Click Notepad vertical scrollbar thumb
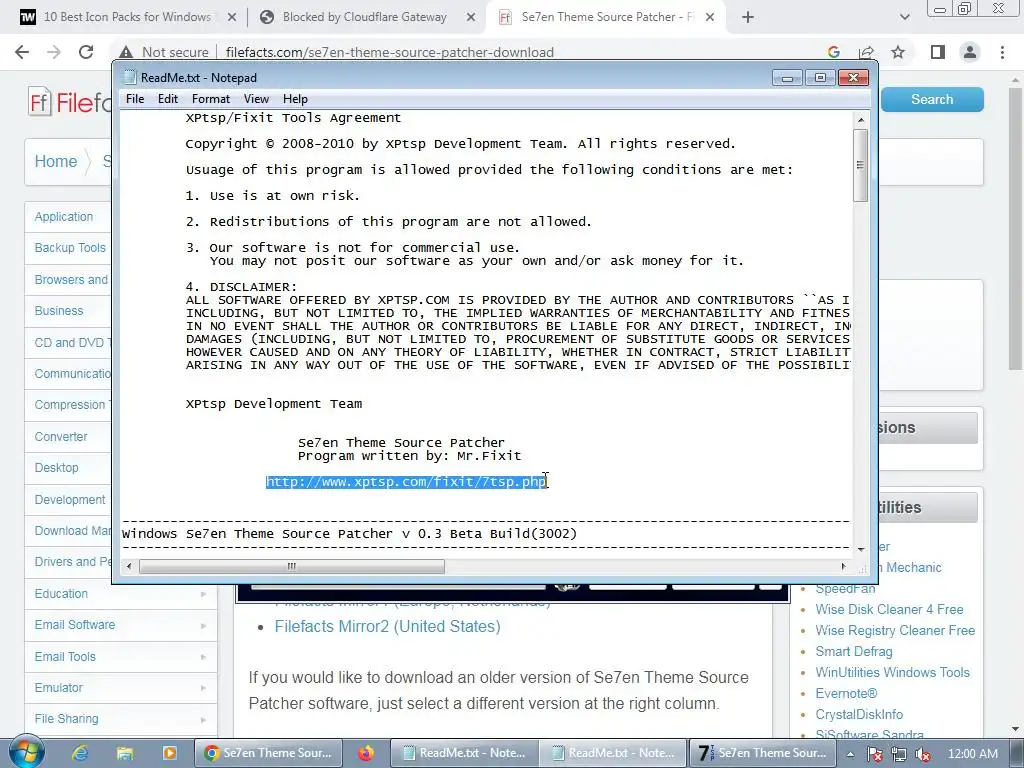This screenshot has width=1024, height=768. click(861, 165)
